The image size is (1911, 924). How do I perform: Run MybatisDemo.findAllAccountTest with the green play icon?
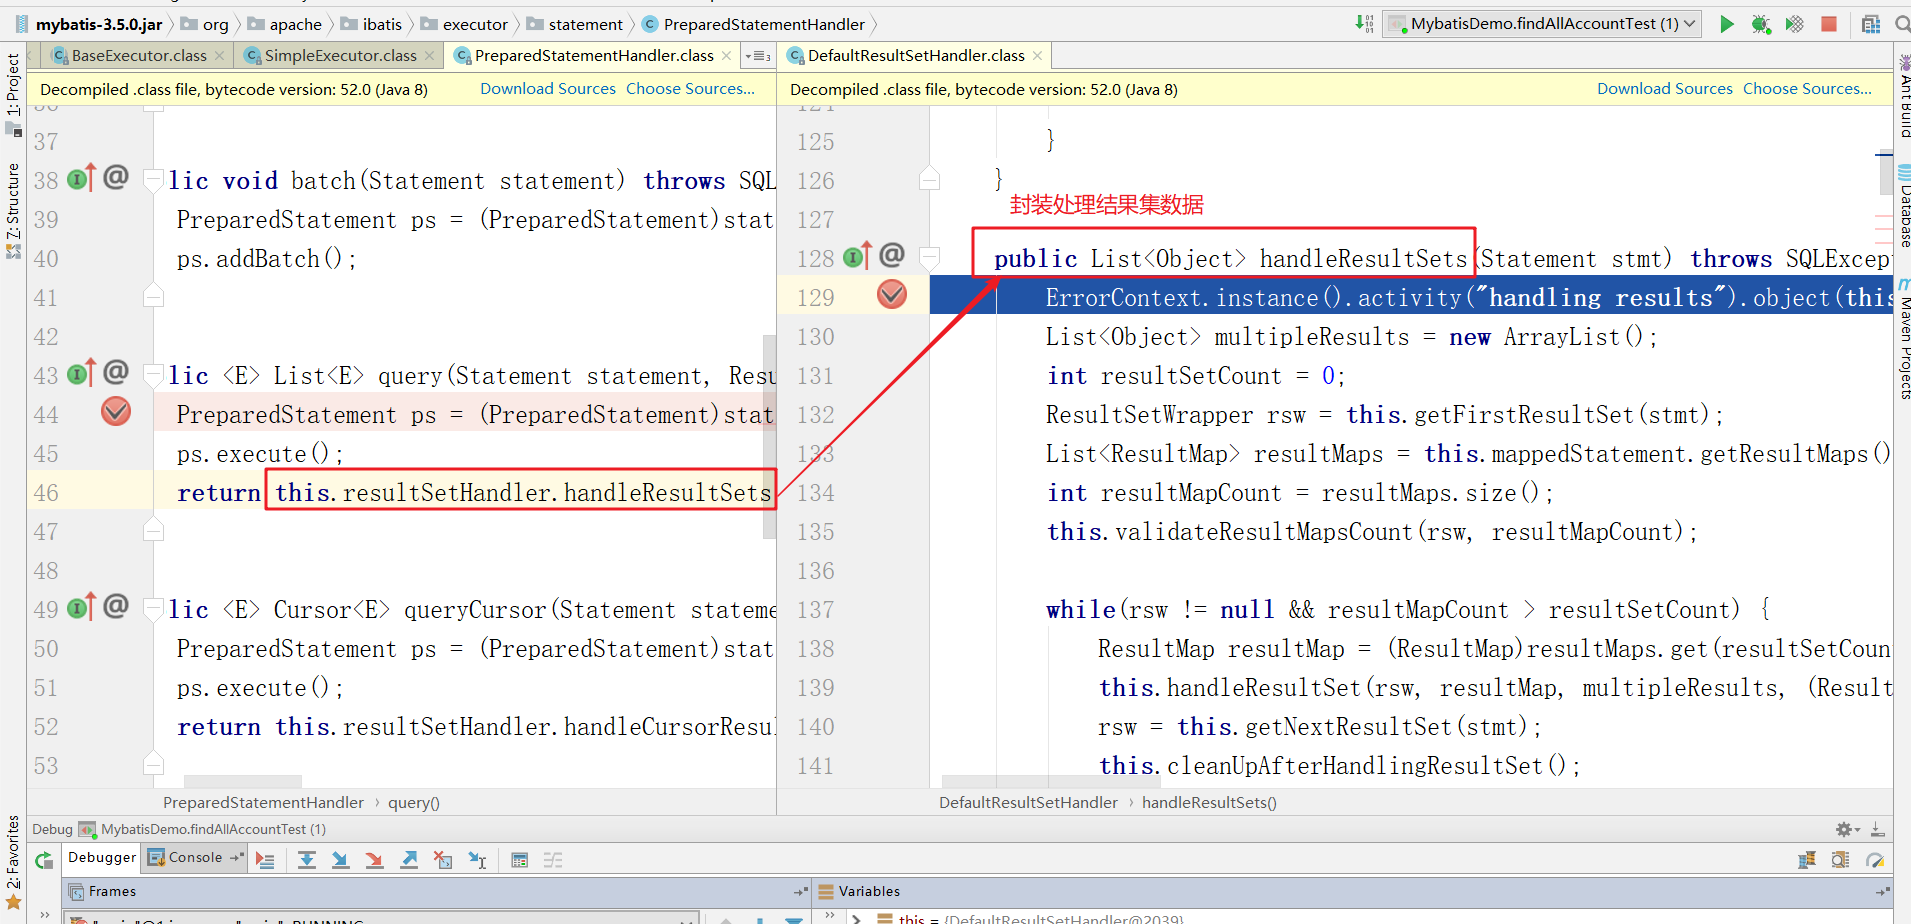(x=1727, y=24)
